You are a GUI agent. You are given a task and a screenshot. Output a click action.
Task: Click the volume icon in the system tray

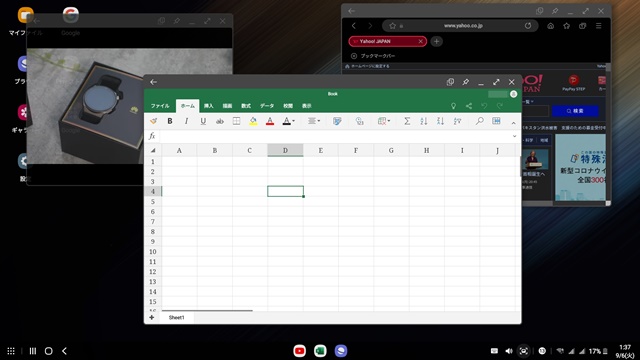tap(509, 351)
